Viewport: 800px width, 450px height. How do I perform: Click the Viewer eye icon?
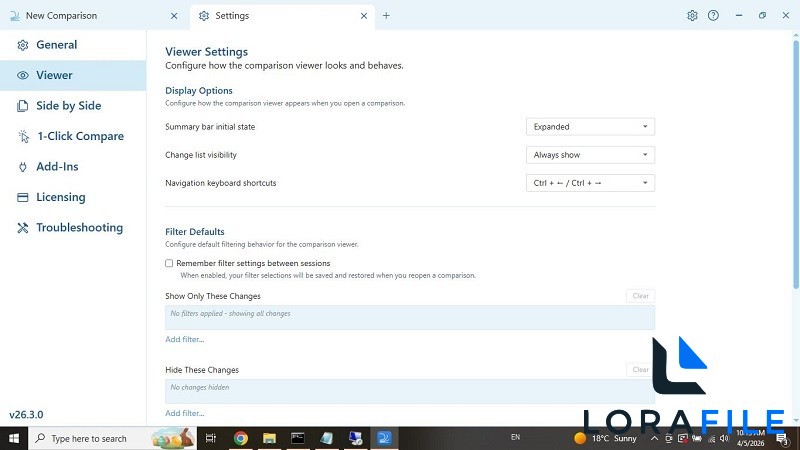pyautogui.click(x=22, y=76)
